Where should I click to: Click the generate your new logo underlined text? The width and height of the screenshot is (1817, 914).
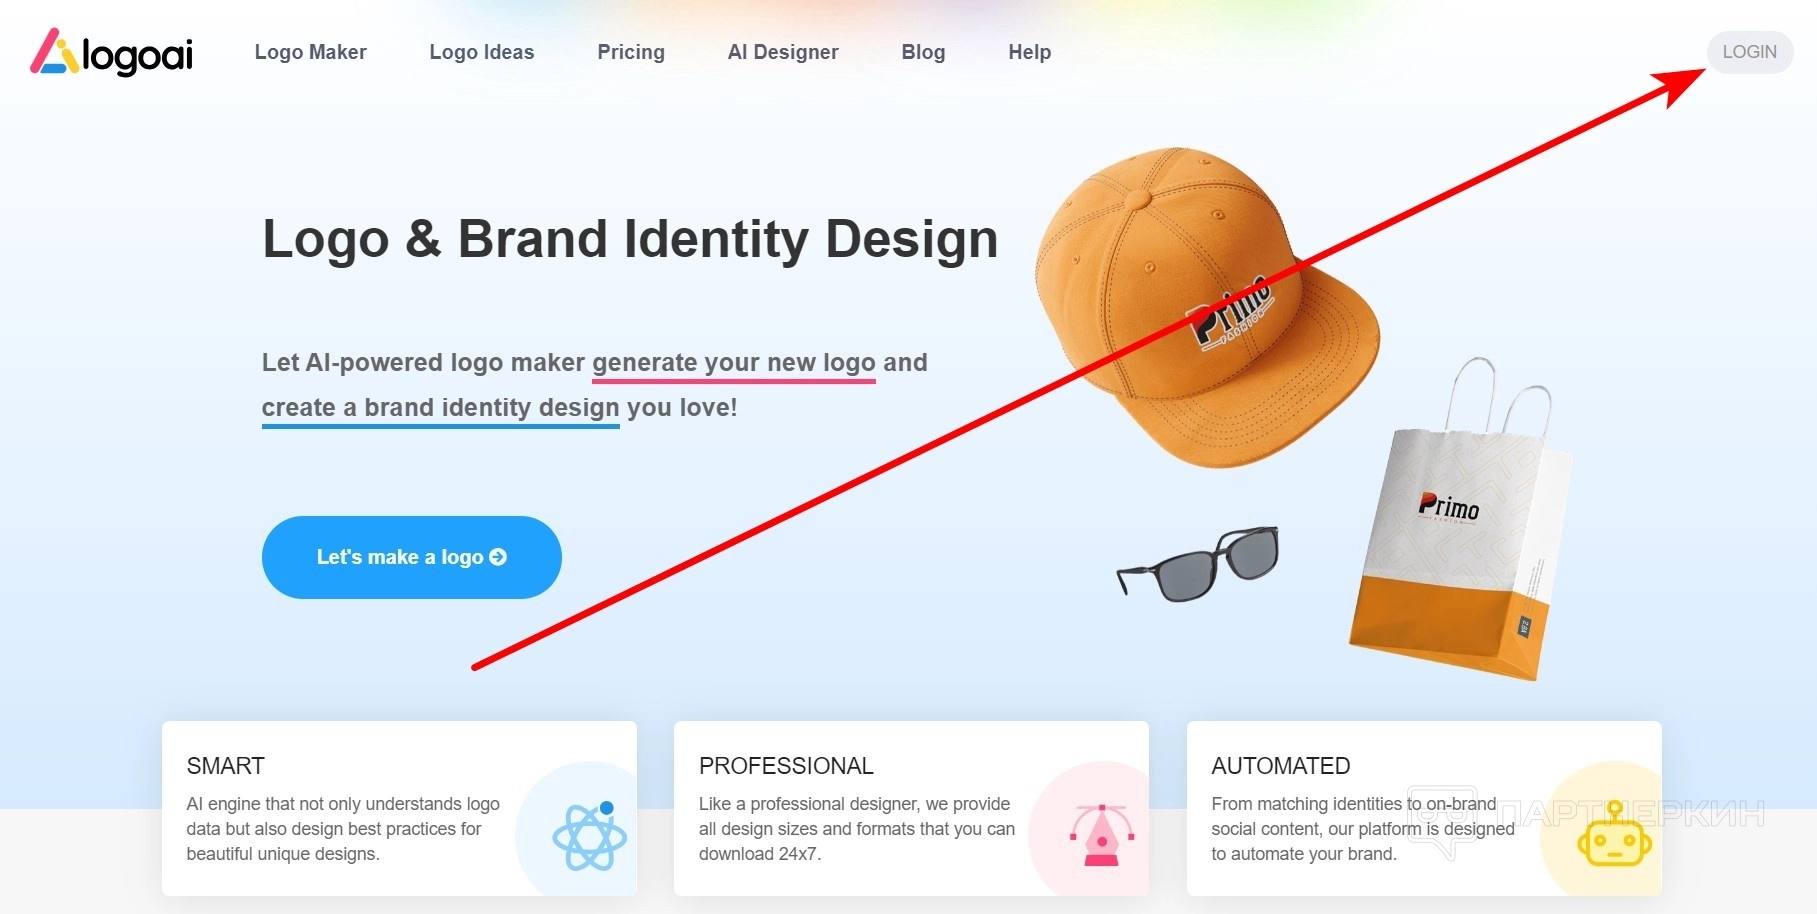point(734,363)
